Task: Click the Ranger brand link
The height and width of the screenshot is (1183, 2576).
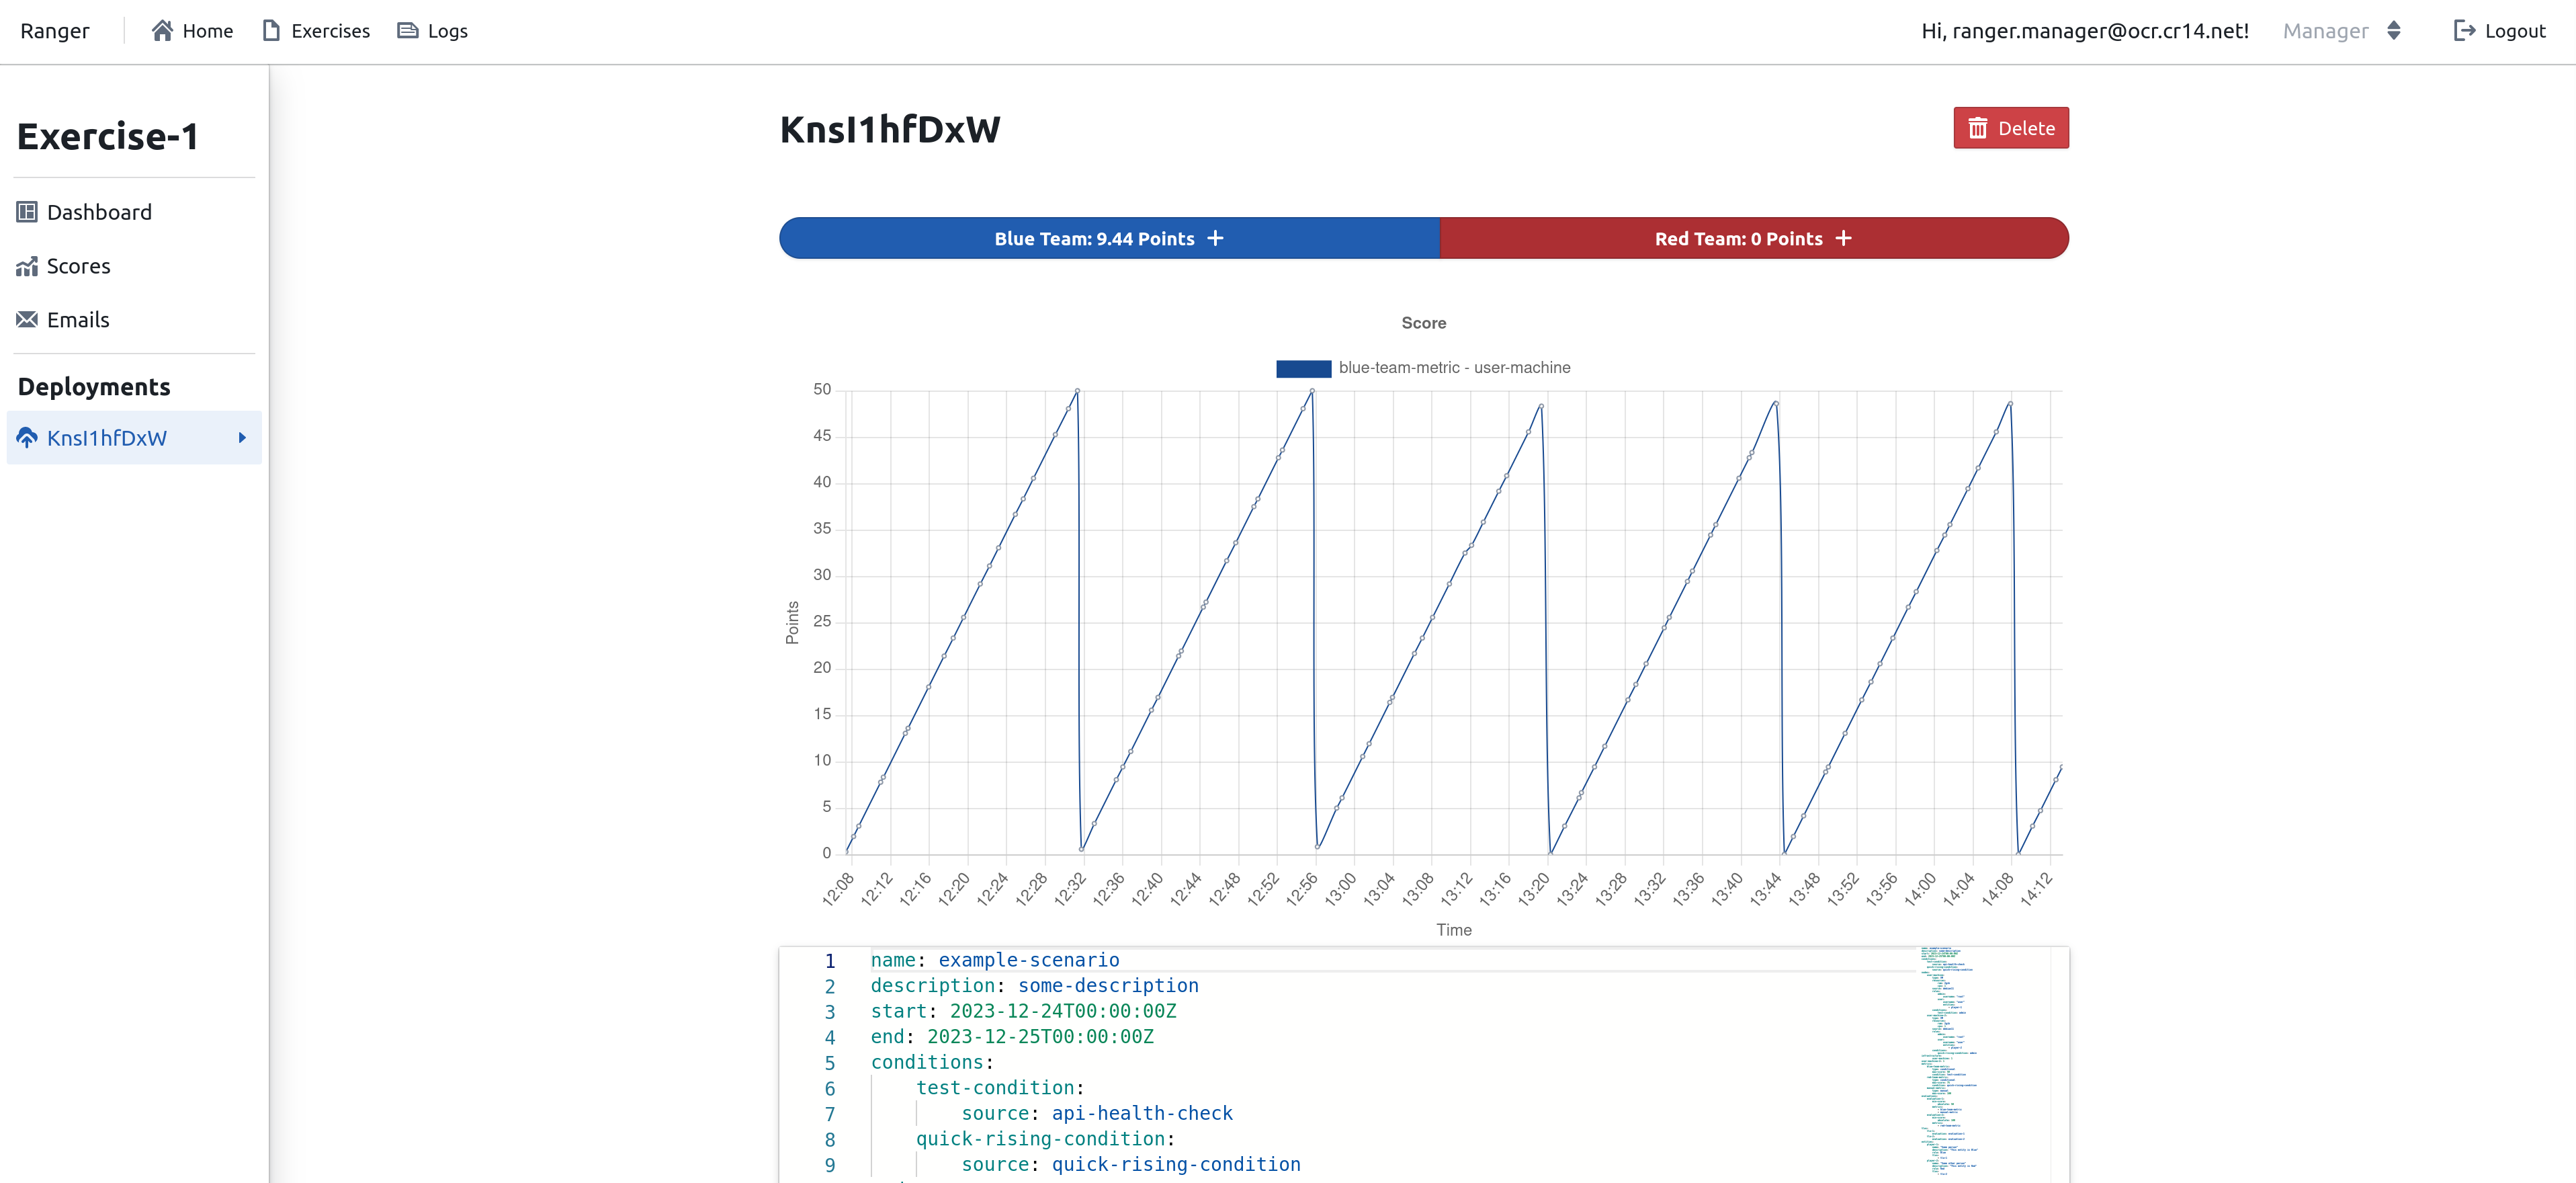Action: 55,31
